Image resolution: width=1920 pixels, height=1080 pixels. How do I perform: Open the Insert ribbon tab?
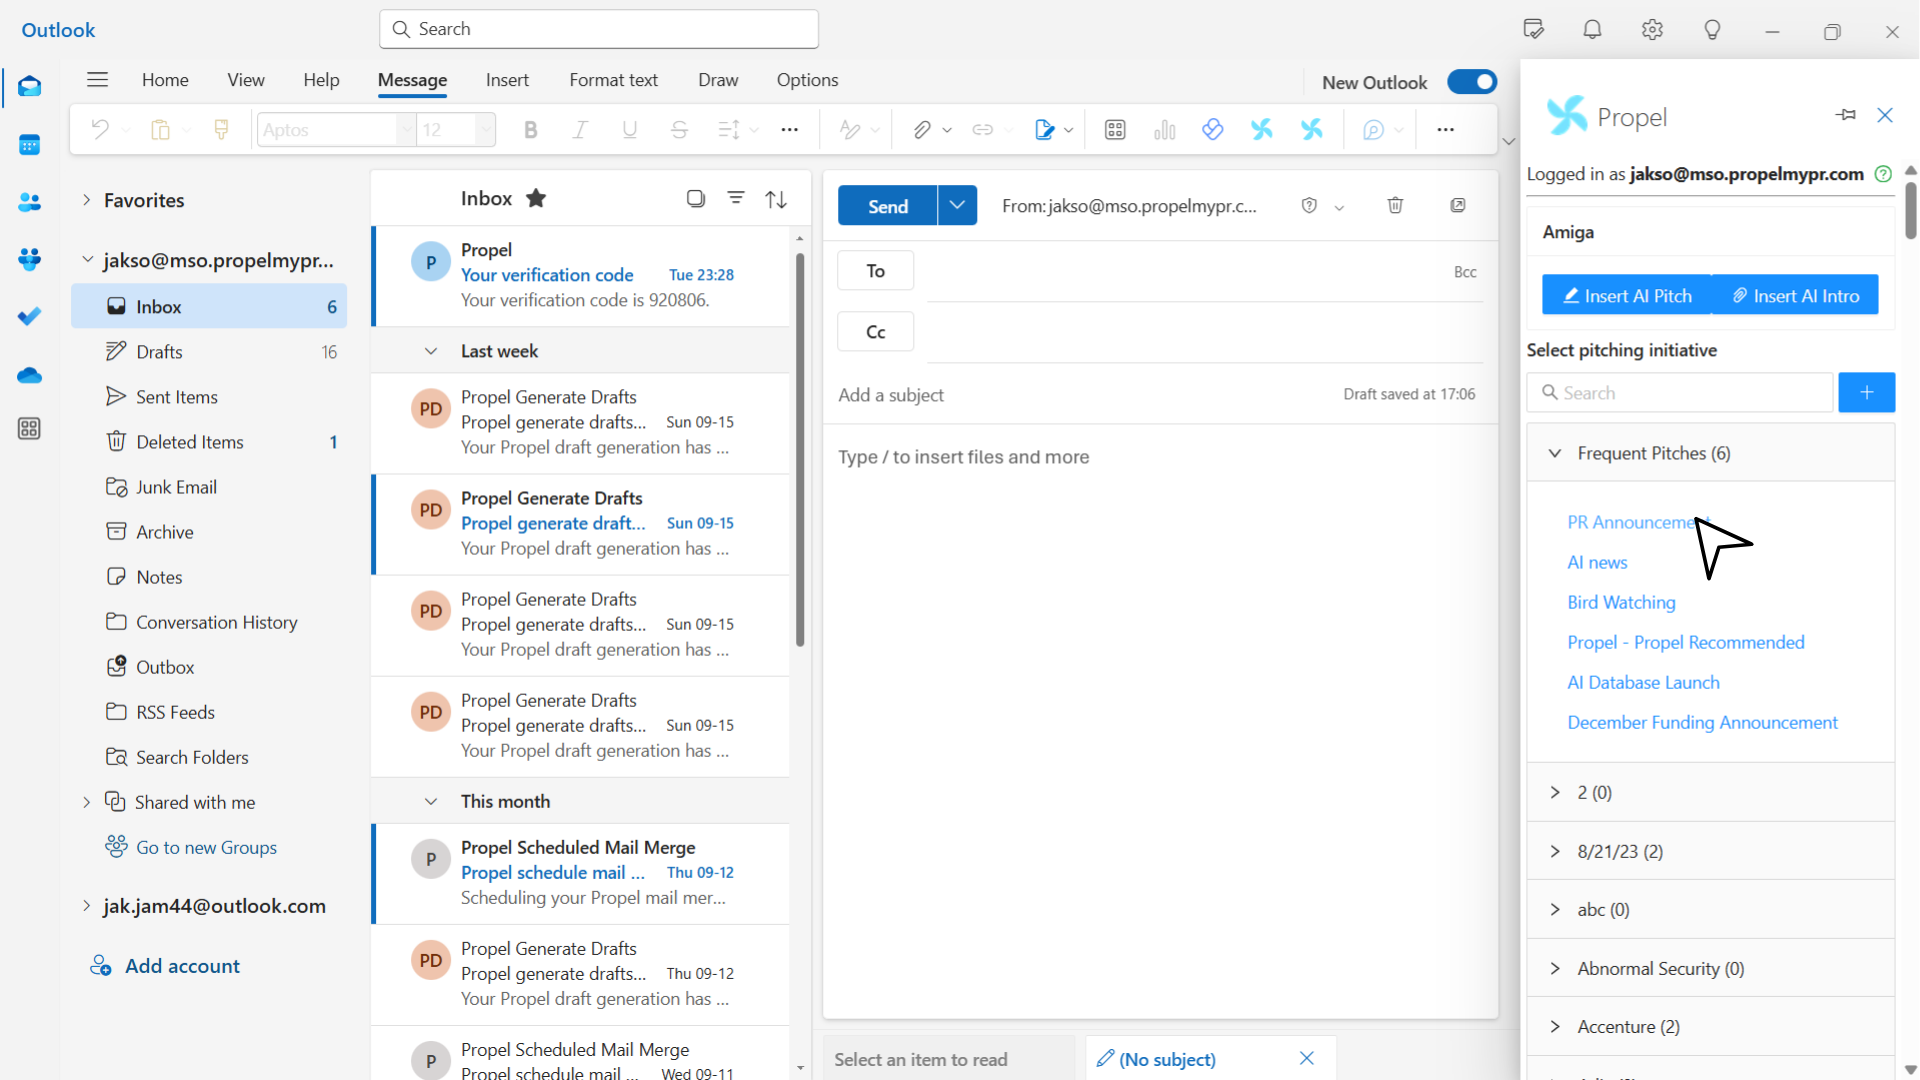(x=507, y=80)
